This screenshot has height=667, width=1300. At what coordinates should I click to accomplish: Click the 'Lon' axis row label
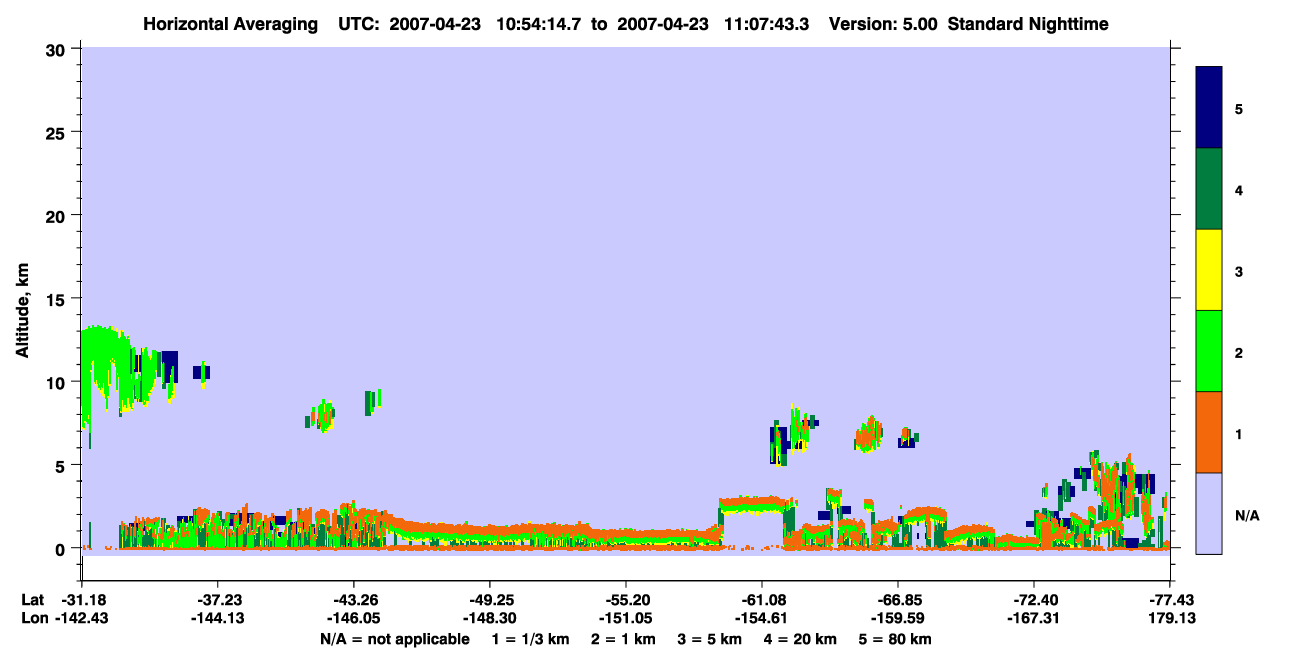33,619
